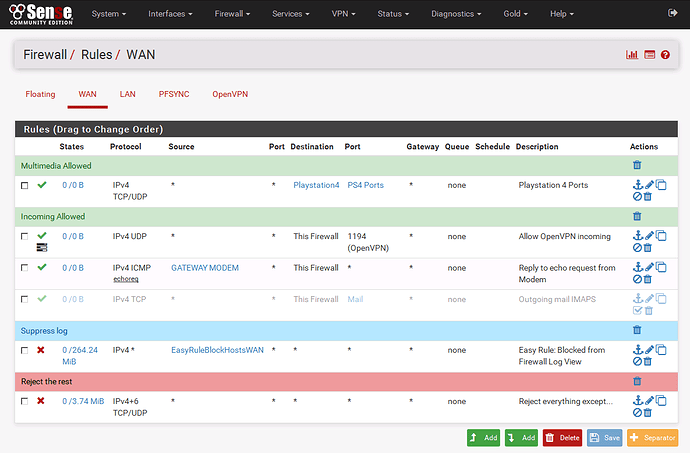Open the OpenVPN rules tab
Screen dimensions: 690x453
coord(232,94)
